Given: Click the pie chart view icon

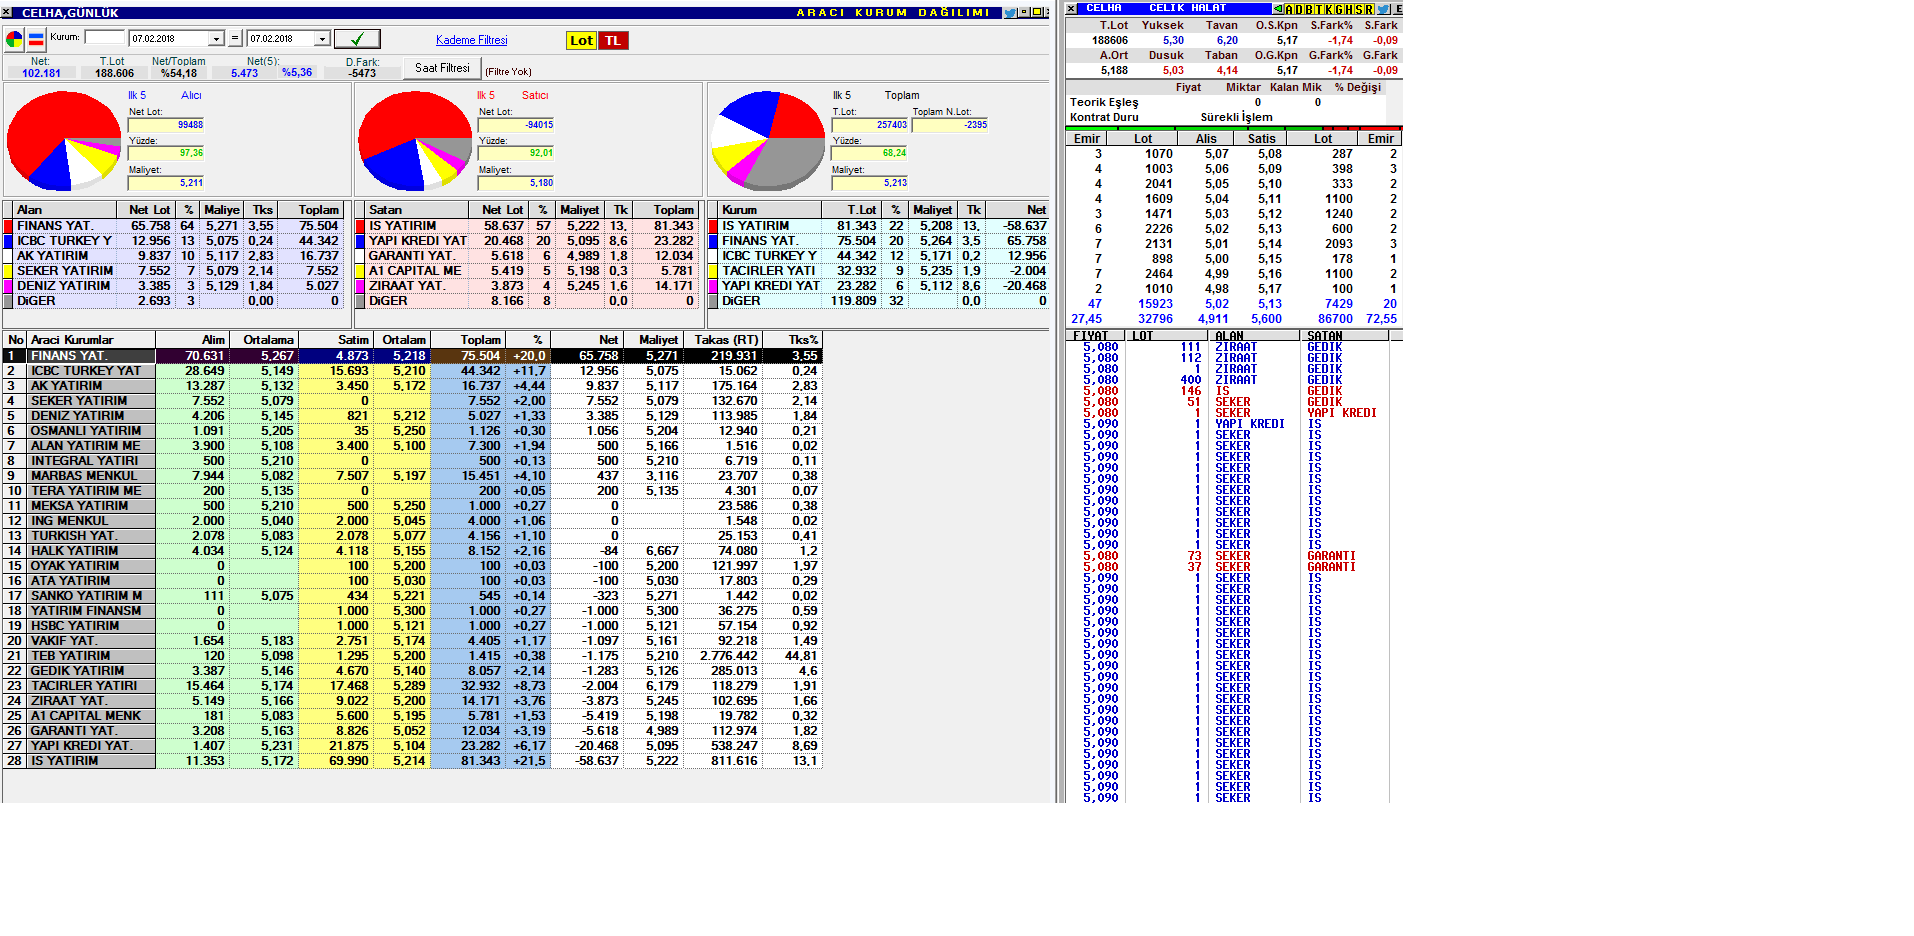Looking at the screenshot, I should pyautogui.click(x=14, y=40).
